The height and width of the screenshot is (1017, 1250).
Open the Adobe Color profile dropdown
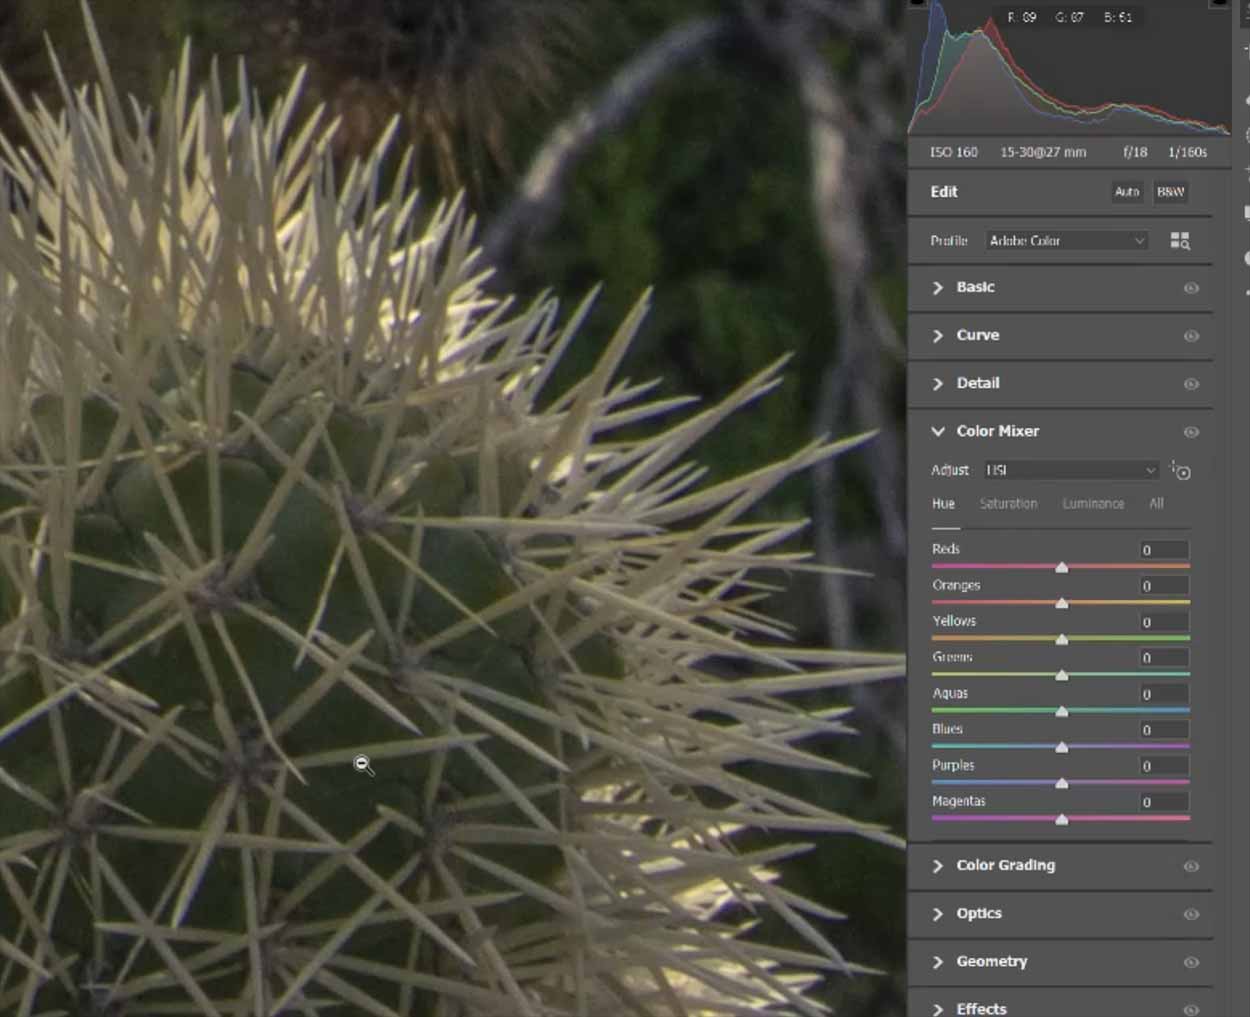(x=1066, y=241)
